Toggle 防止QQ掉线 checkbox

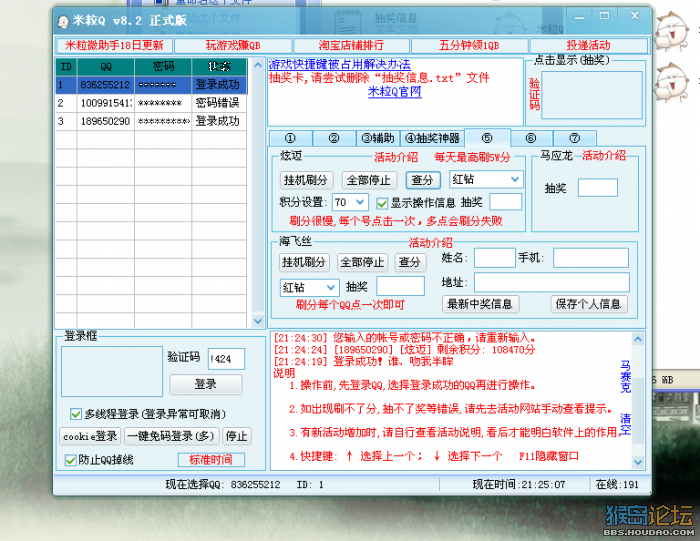click(70, 460)
